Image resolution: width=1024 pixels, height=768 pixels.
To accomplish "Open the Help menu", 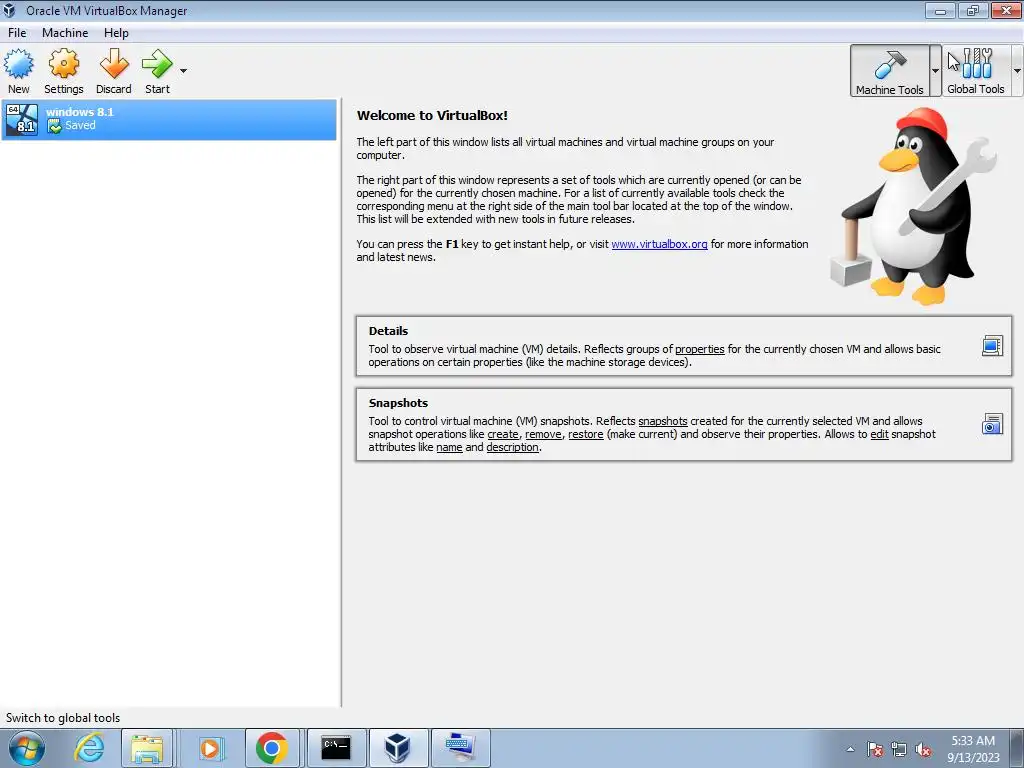I will [x=116, y=33].
